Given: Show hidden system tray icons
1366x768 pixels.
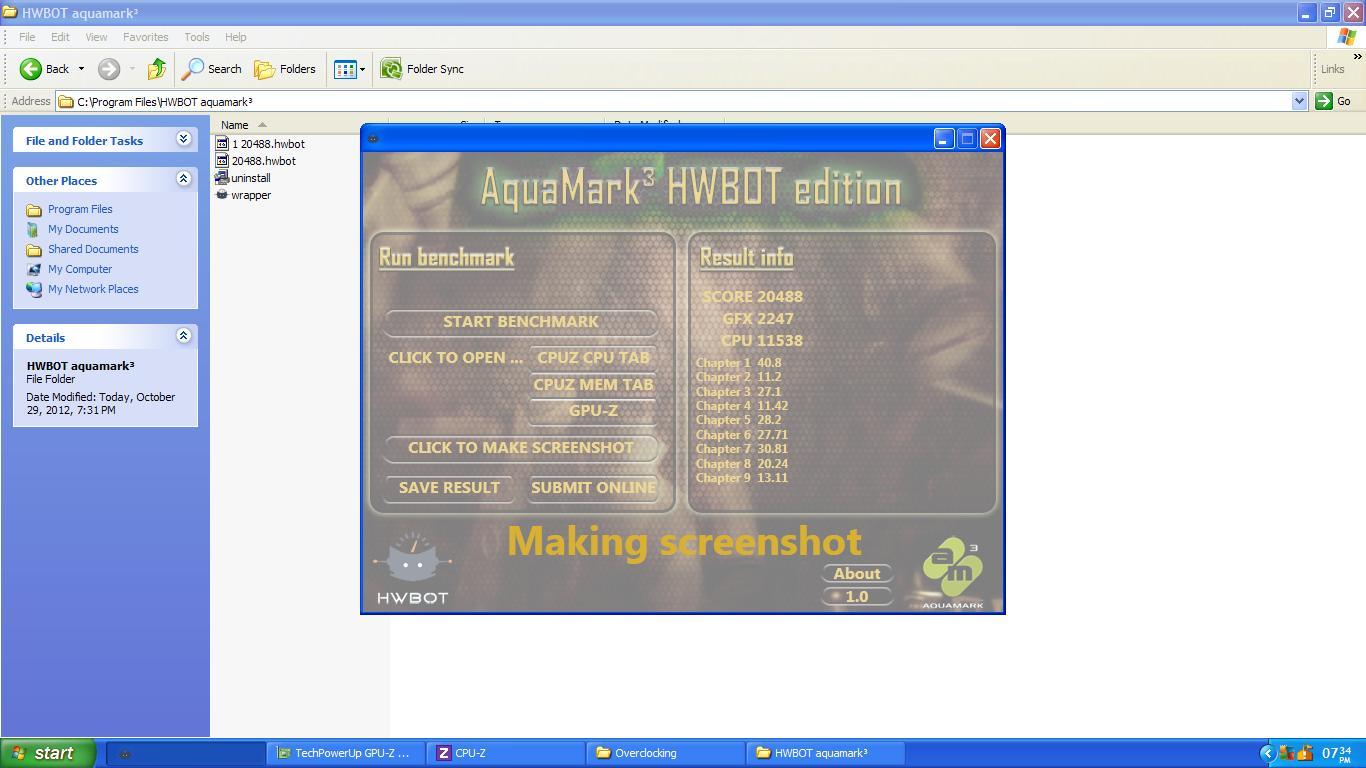Looking at the screenshot, I should [1267, 753].
